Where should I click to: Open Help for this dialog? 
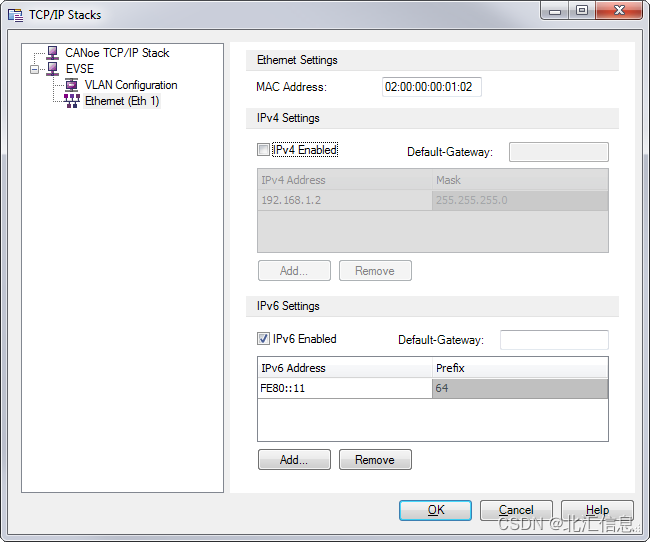tap(597, 510)
